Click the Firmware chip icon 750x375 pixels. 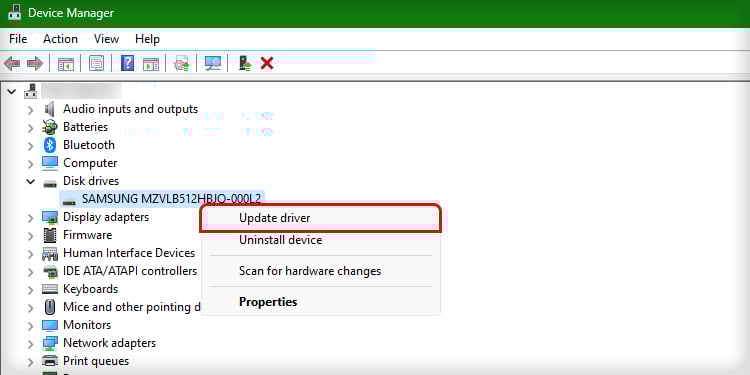click(50, 235)
